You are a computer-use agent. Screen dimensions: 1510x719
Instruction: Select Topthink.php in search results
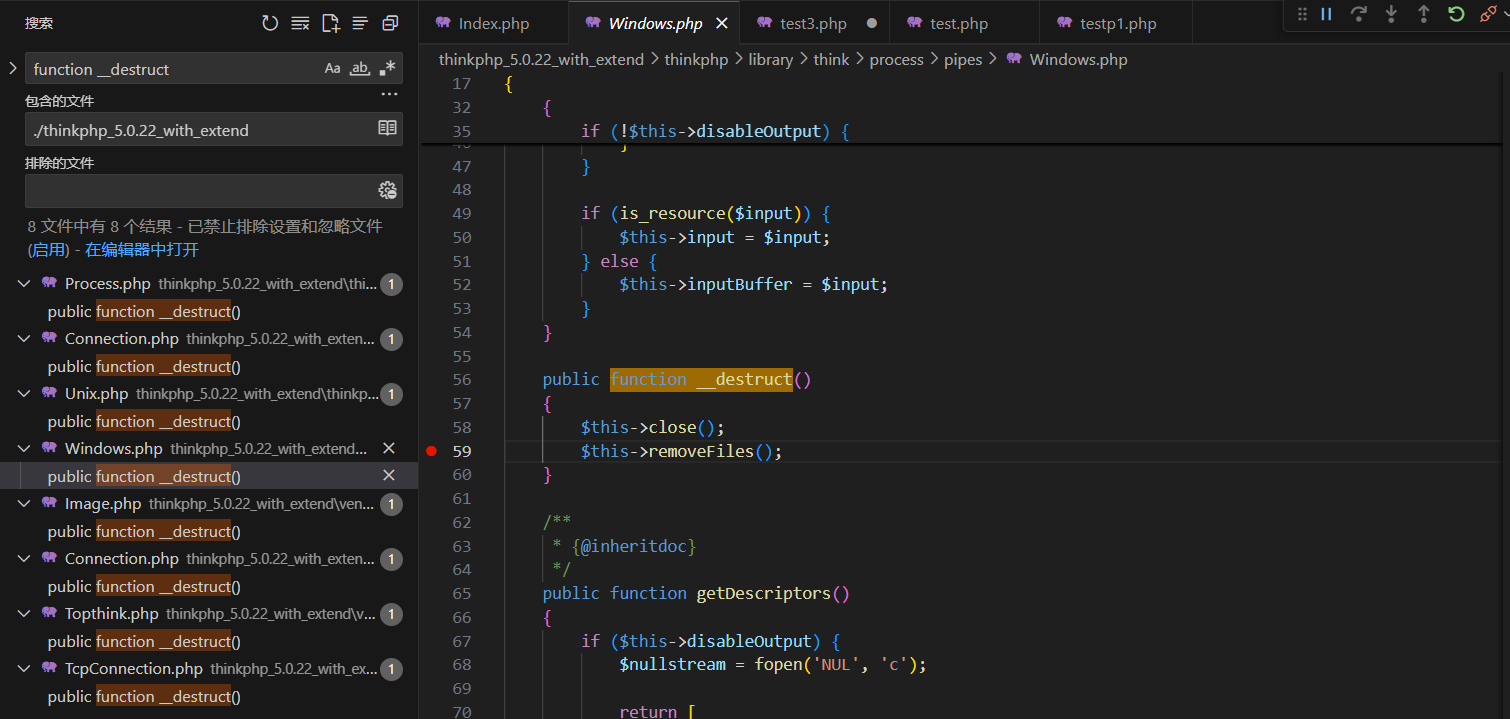(x=111, y=614)
